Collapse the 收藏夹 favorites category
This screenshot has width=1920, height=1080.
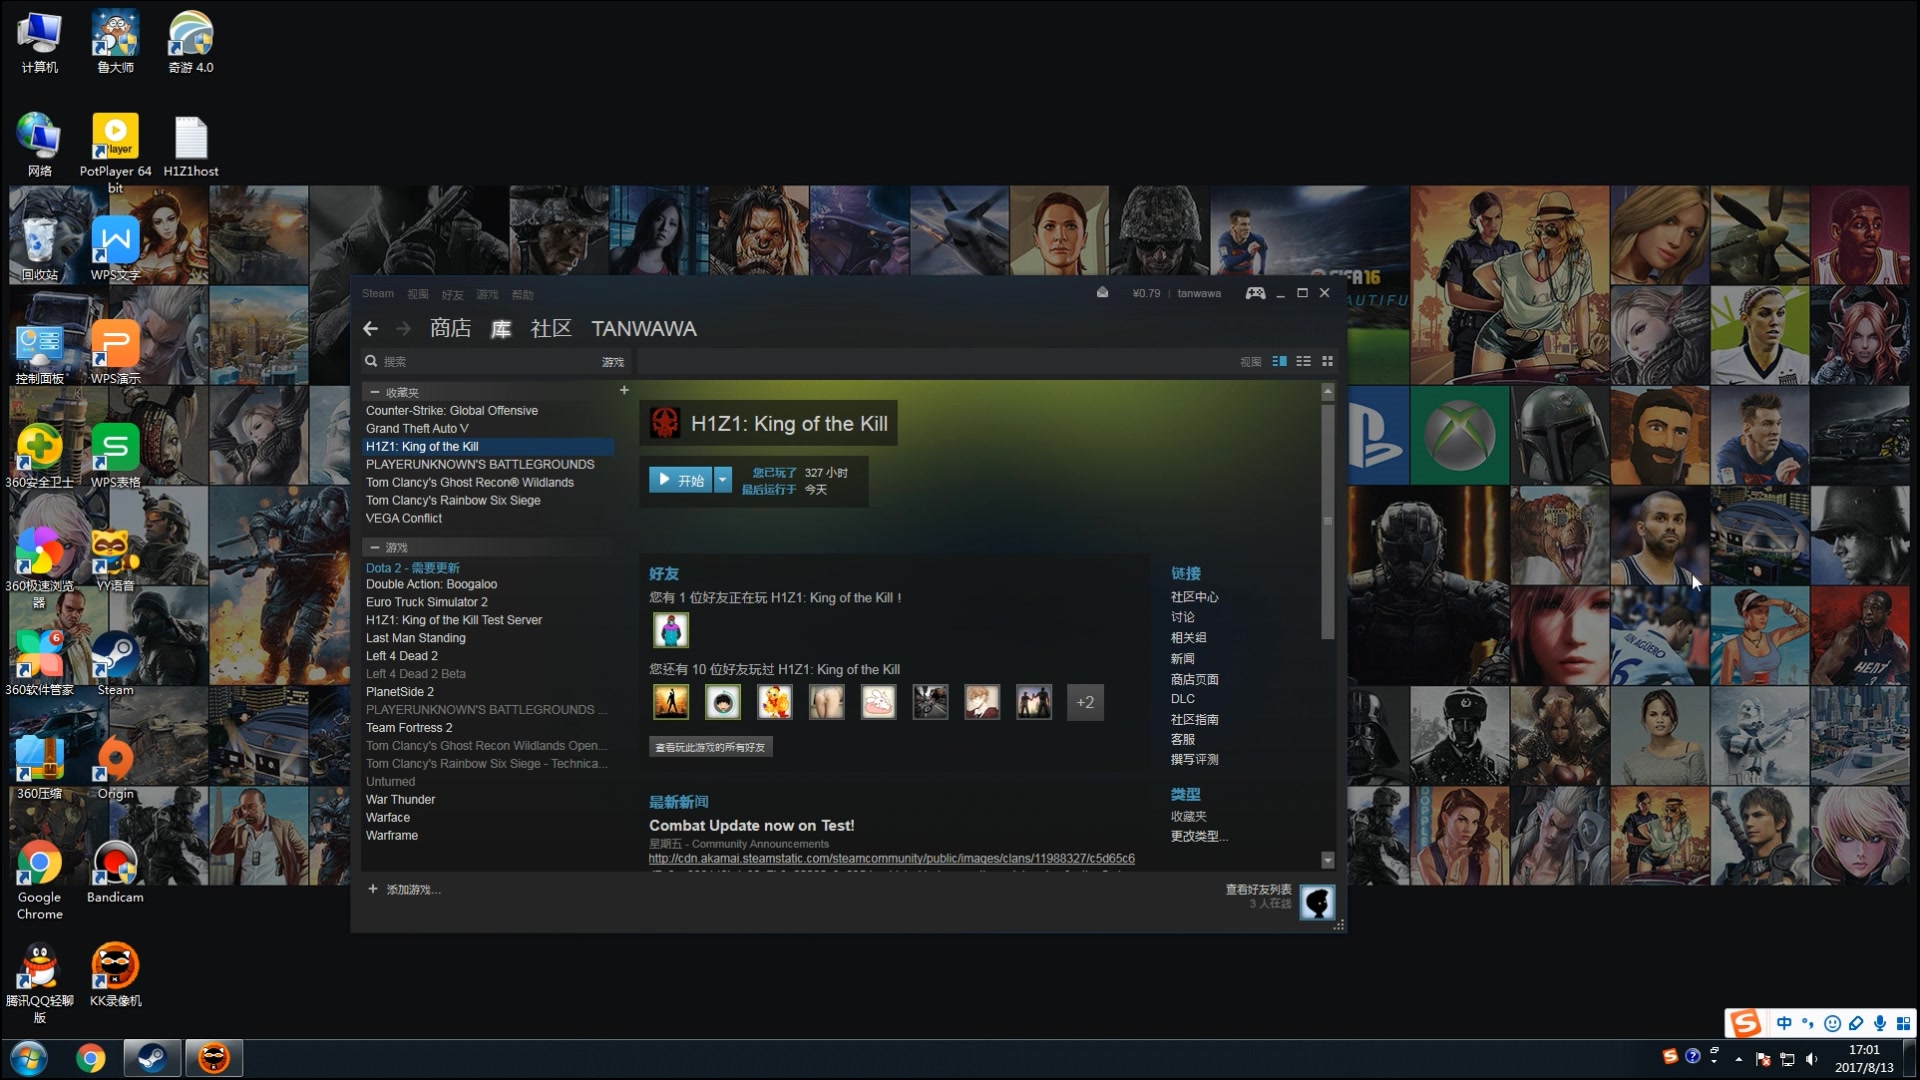click(x=375, y=393)
